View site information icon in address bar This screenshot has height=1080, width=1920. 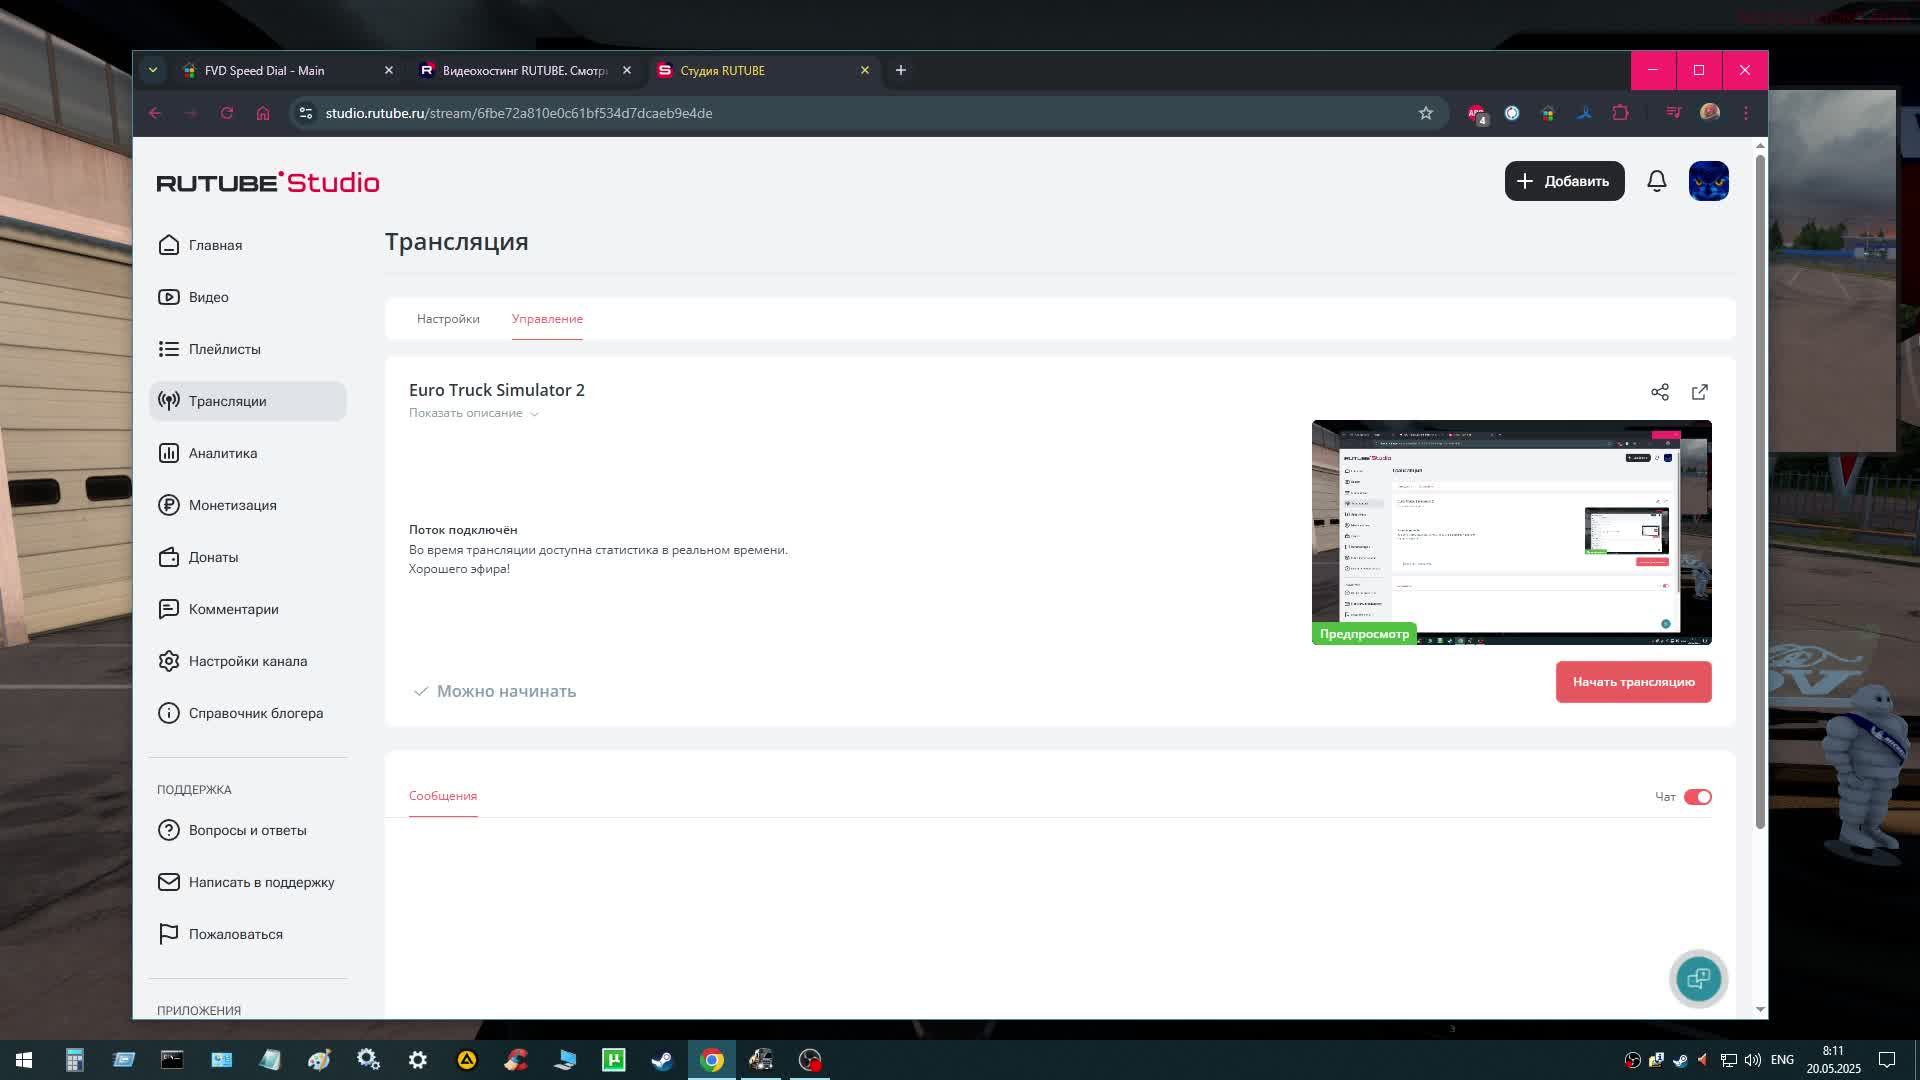pyautogui.click(x=306, y=113)
